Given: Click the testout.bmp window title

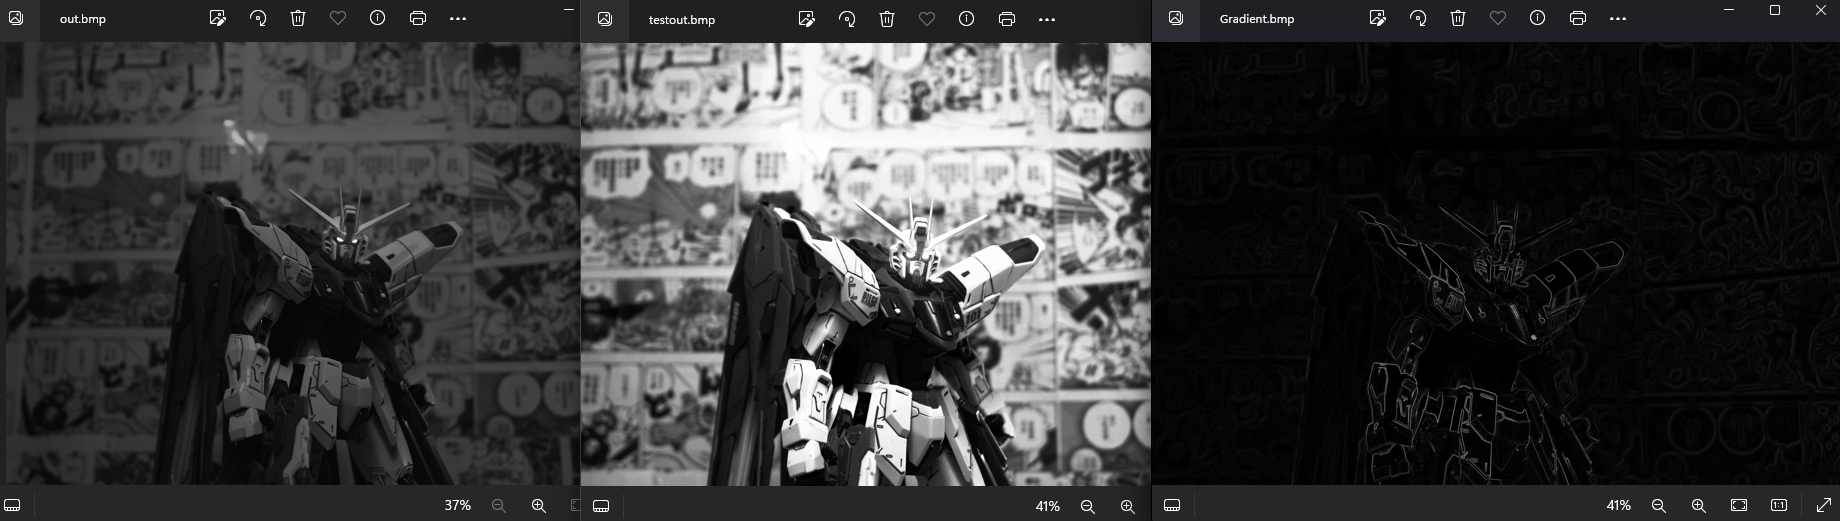Looking at the screenshot, I should tap(682, 19).
